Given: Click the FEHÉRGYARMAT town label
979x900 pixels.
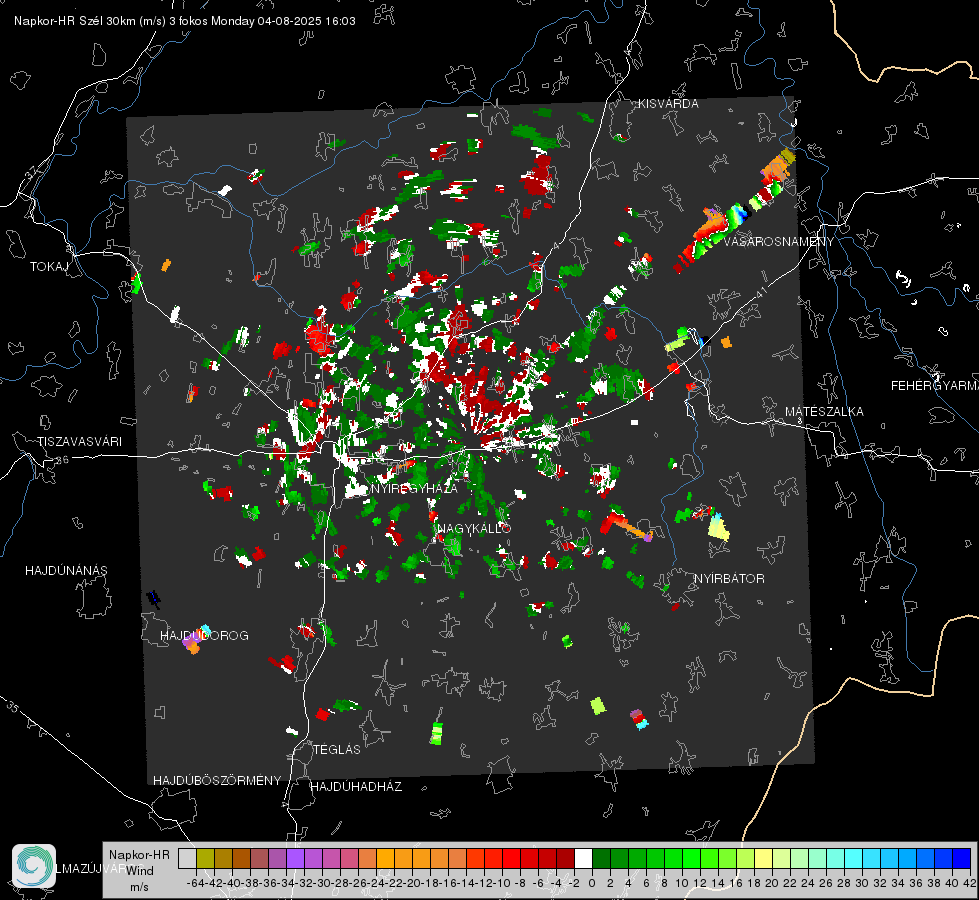Looking at the screenshot, I should tap(935, 386).
